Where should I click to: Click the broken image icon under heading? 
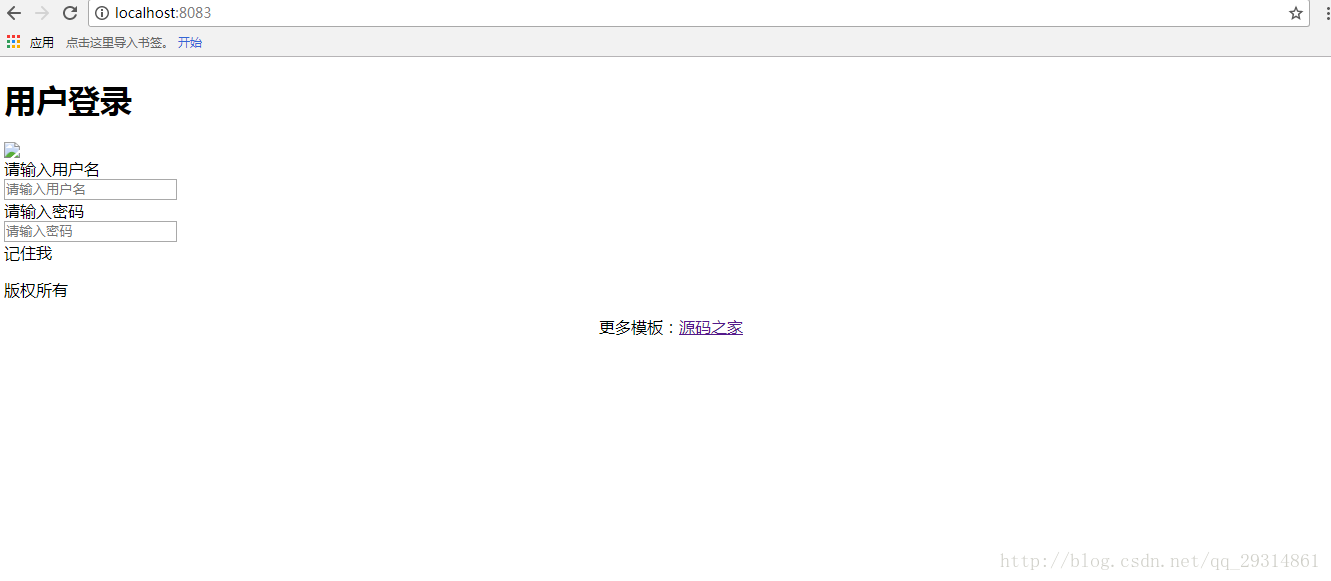(x=12, y=150)
